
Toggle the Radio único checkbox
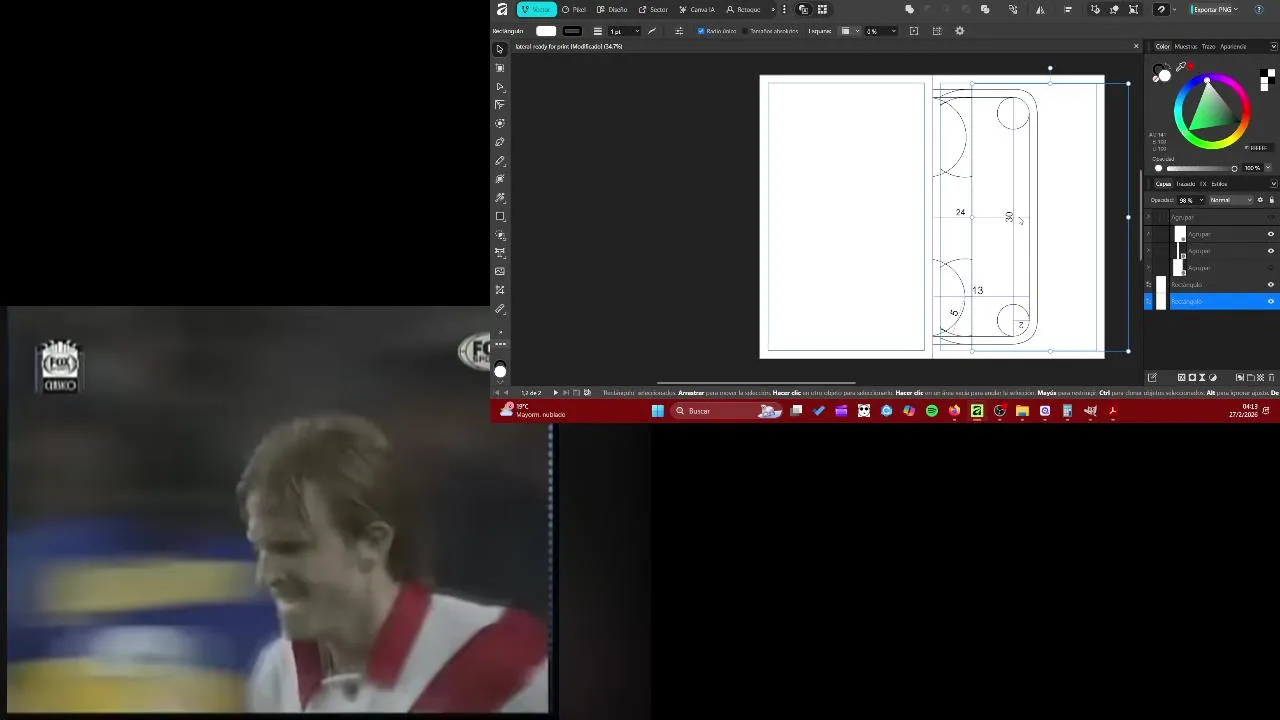pyautogui.click(x=701, y=31)
